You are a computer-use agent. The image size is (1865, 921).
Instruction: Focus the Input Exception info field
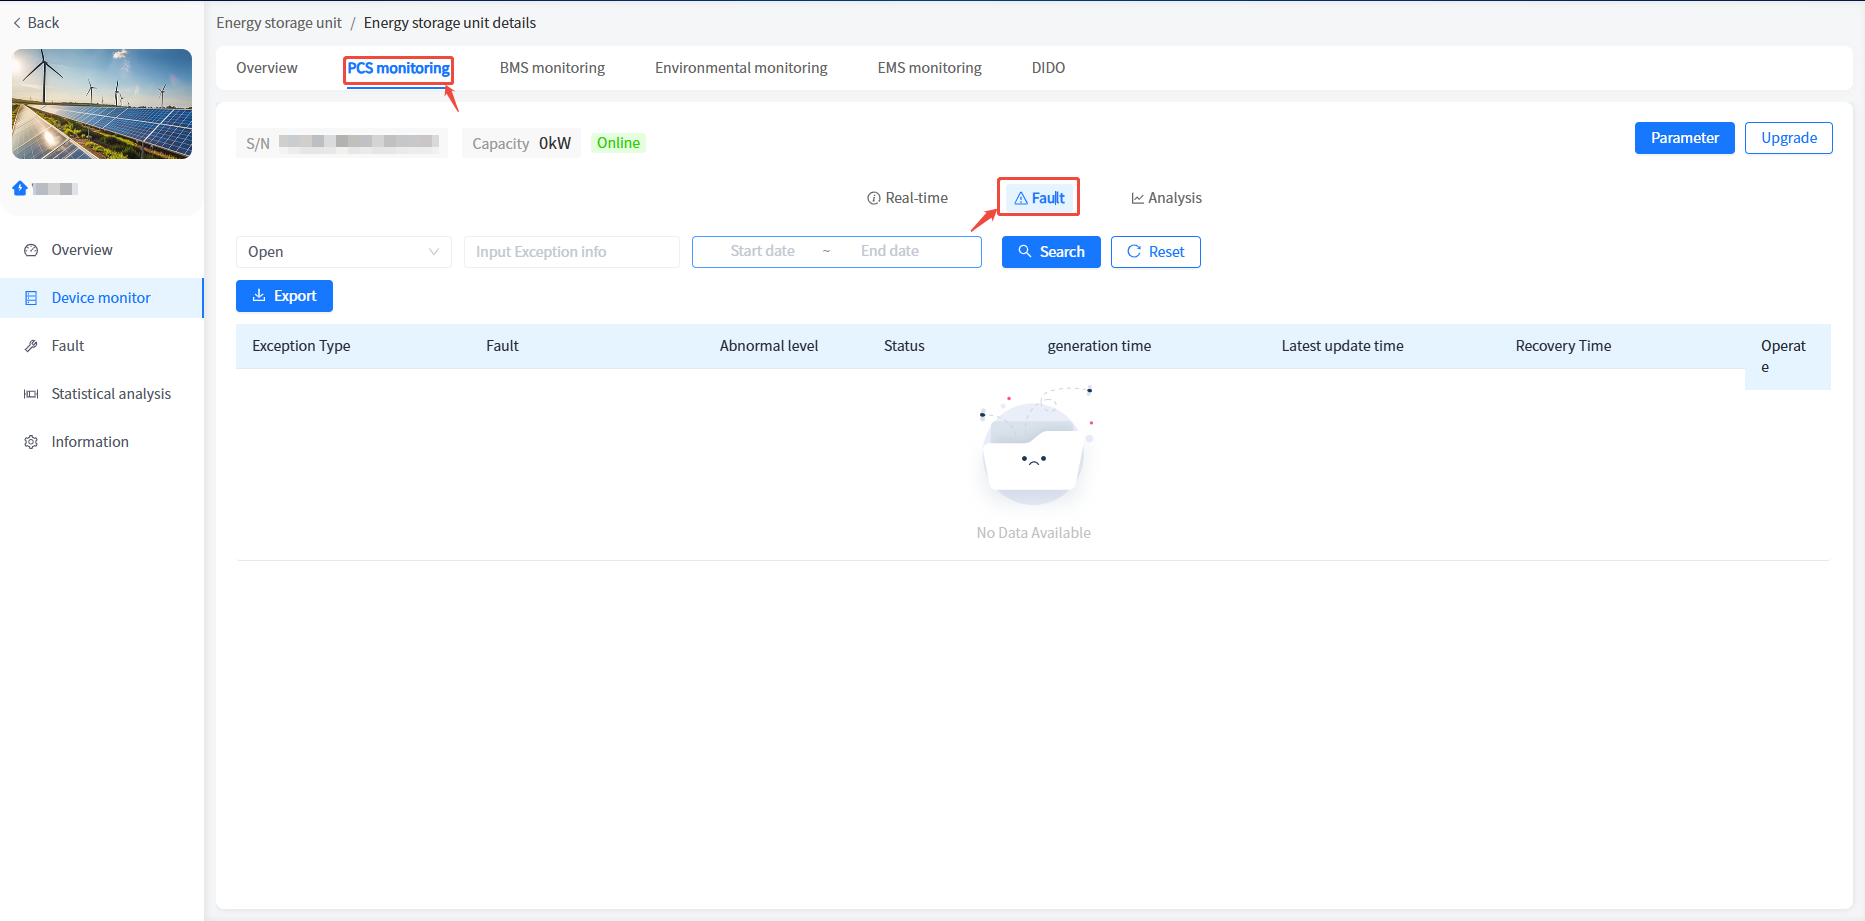pyautogui.click(x=571, y=252)
